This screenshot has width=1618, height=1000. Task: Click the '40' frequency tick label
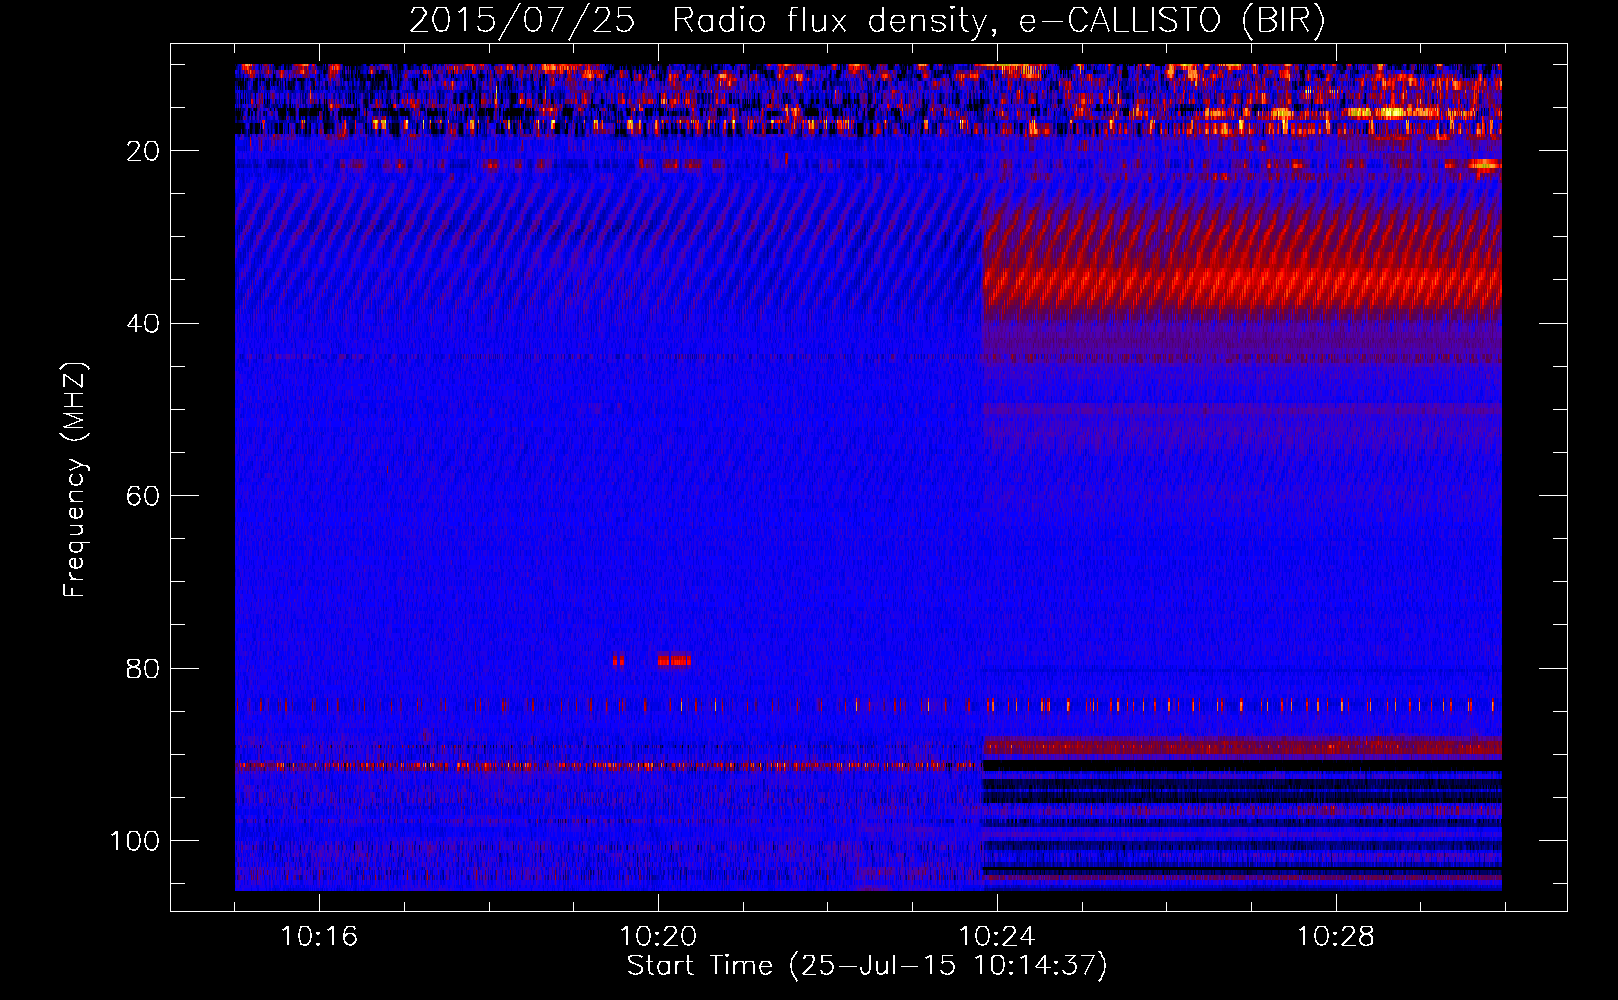(144, 324)
